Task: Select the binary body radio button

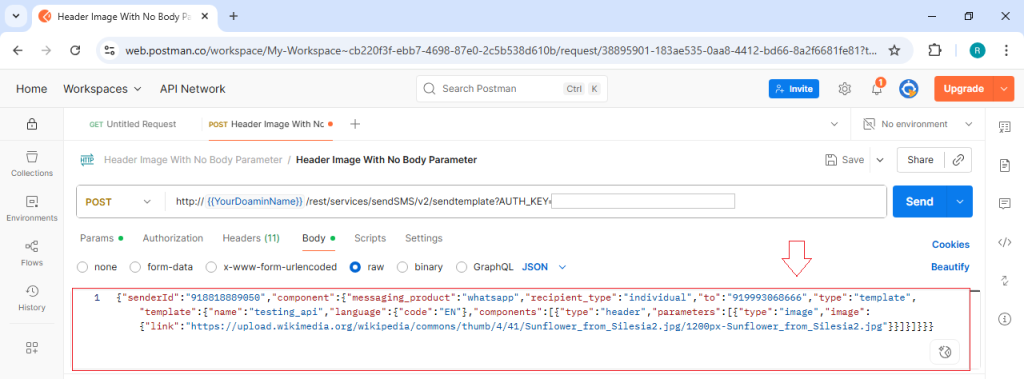Action: point(402,267)
